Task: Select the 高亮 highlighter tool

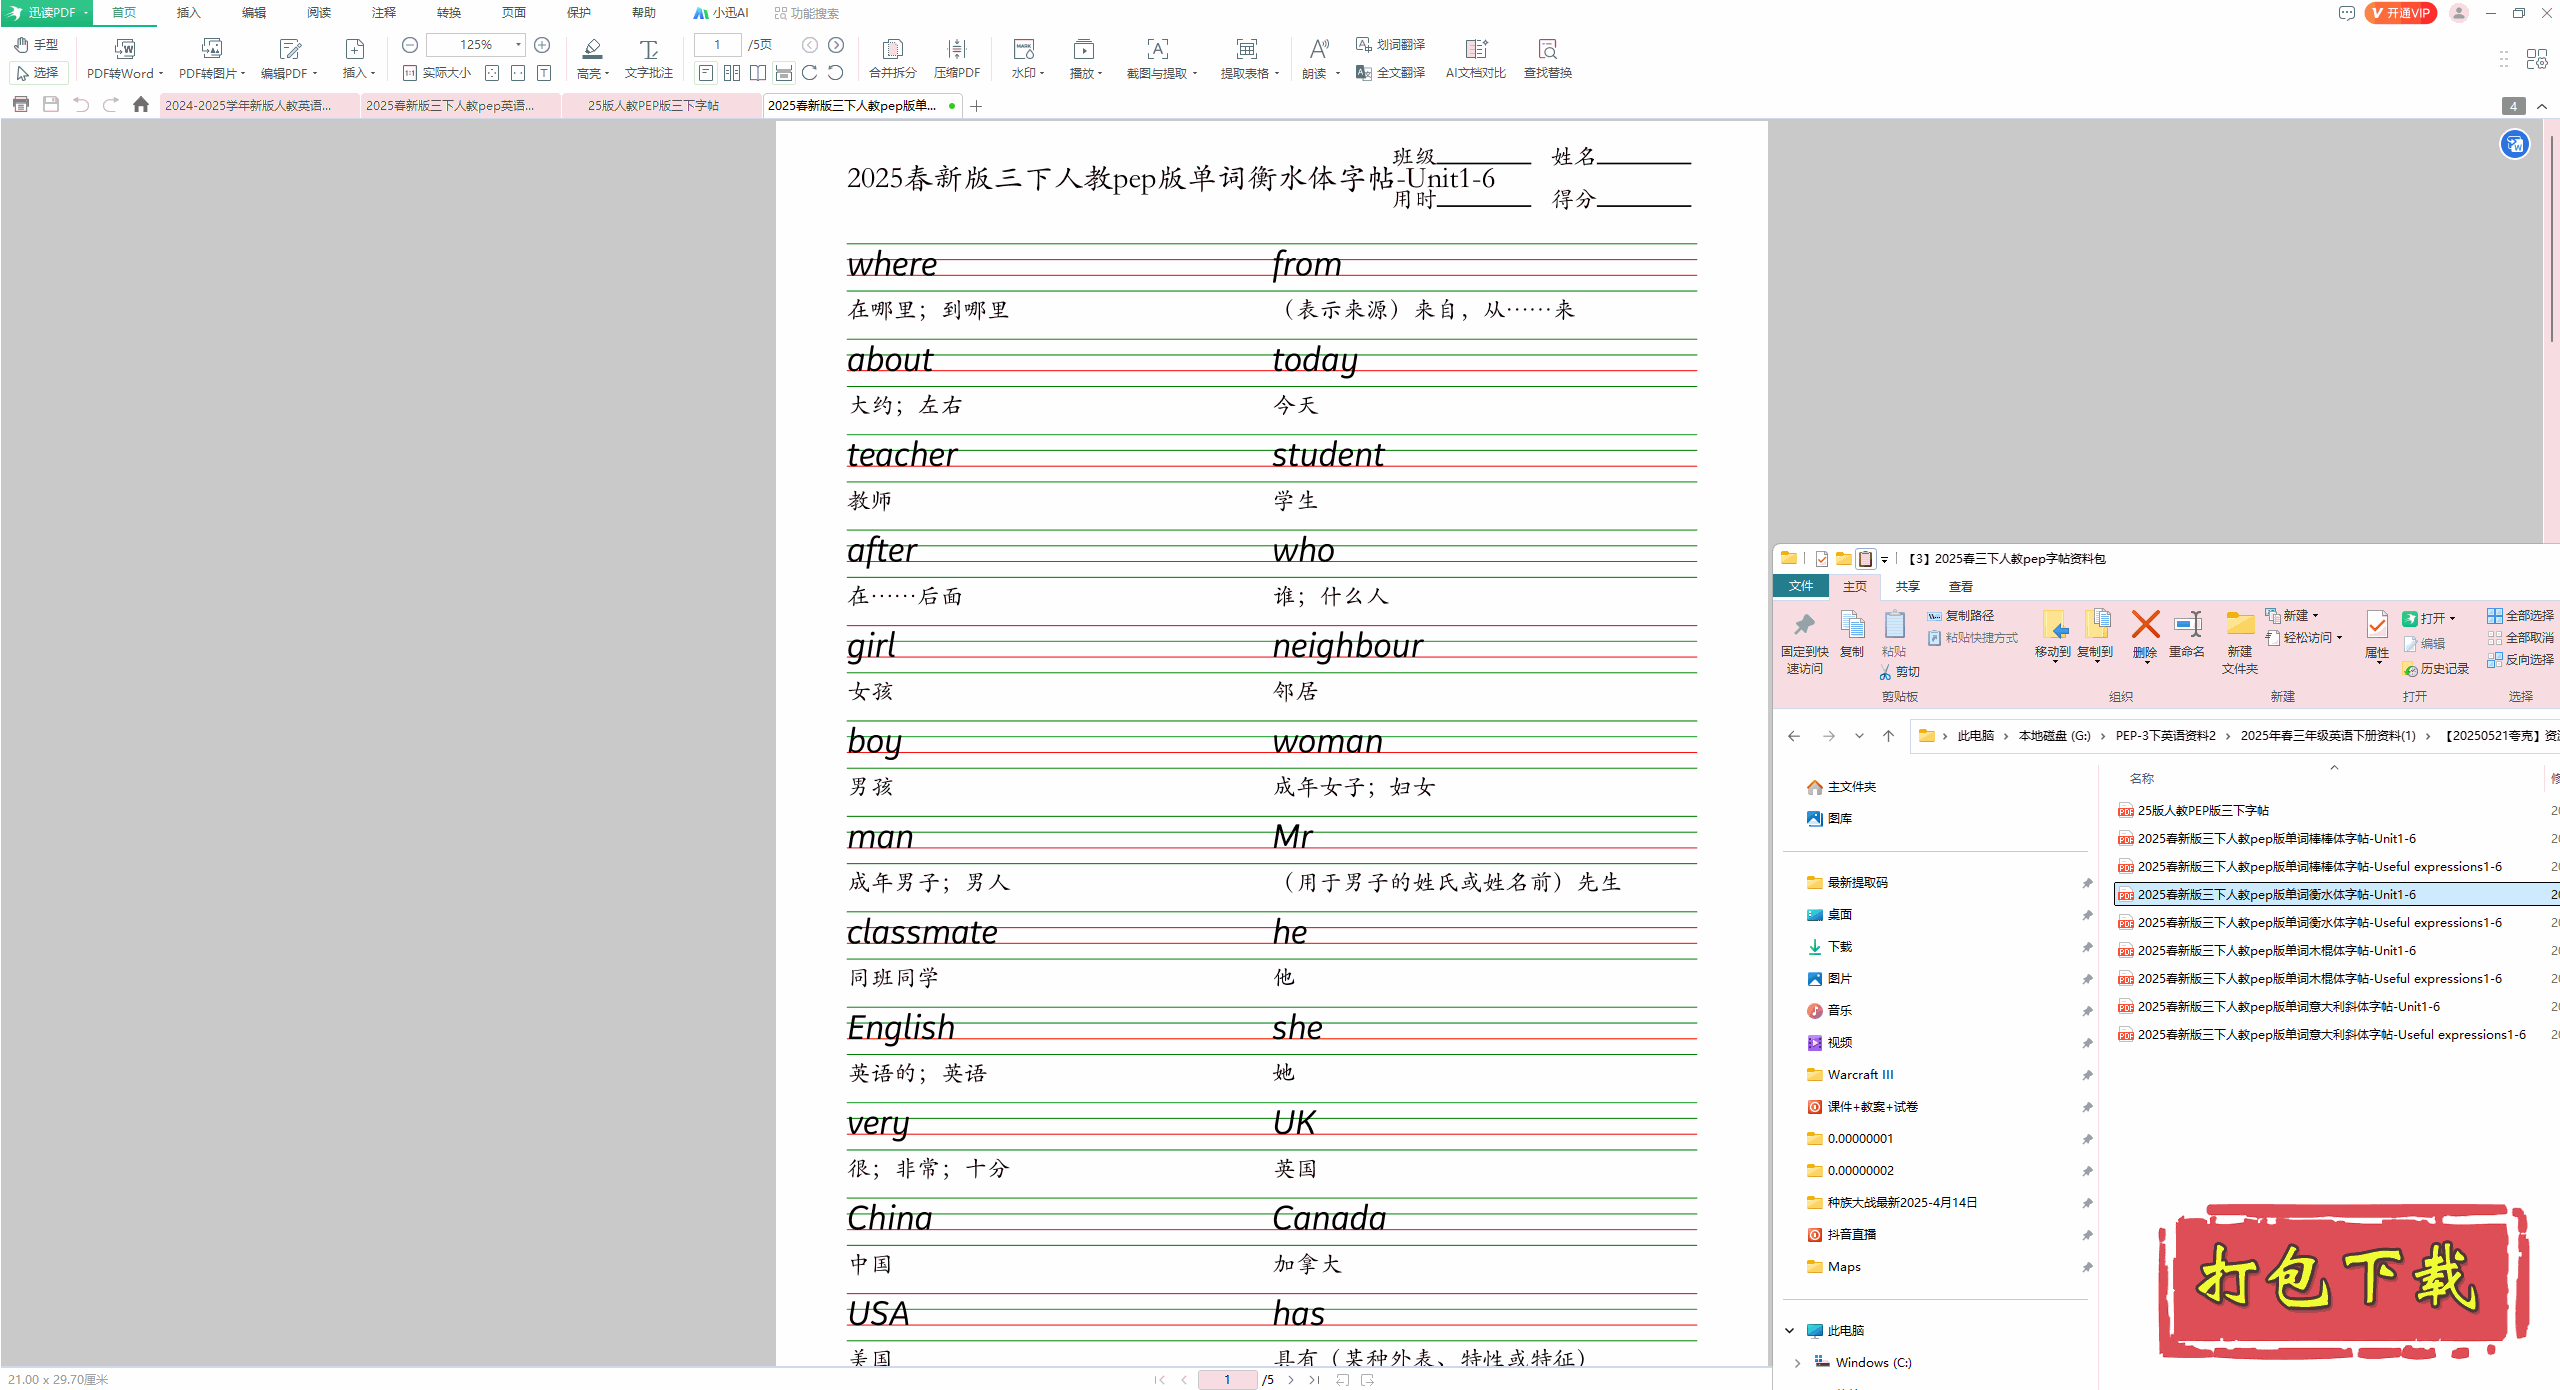Action: click(x=593, y=60)
